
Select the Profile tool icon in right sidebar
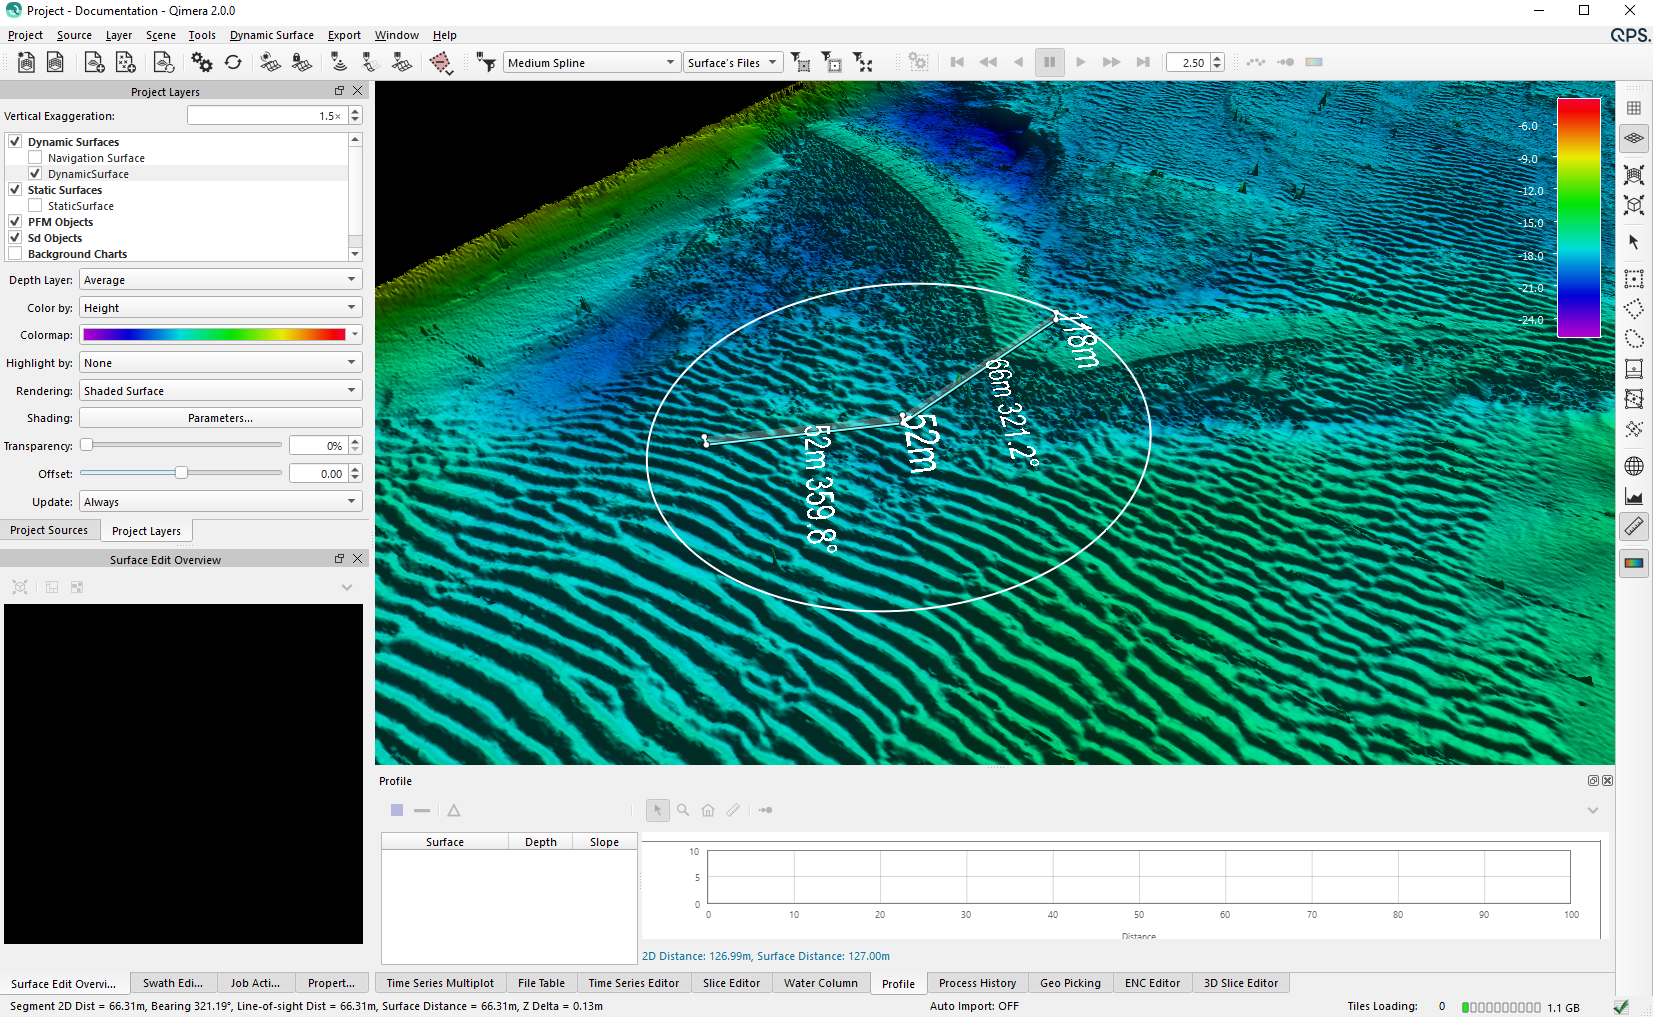click(x=1634, y=497)
